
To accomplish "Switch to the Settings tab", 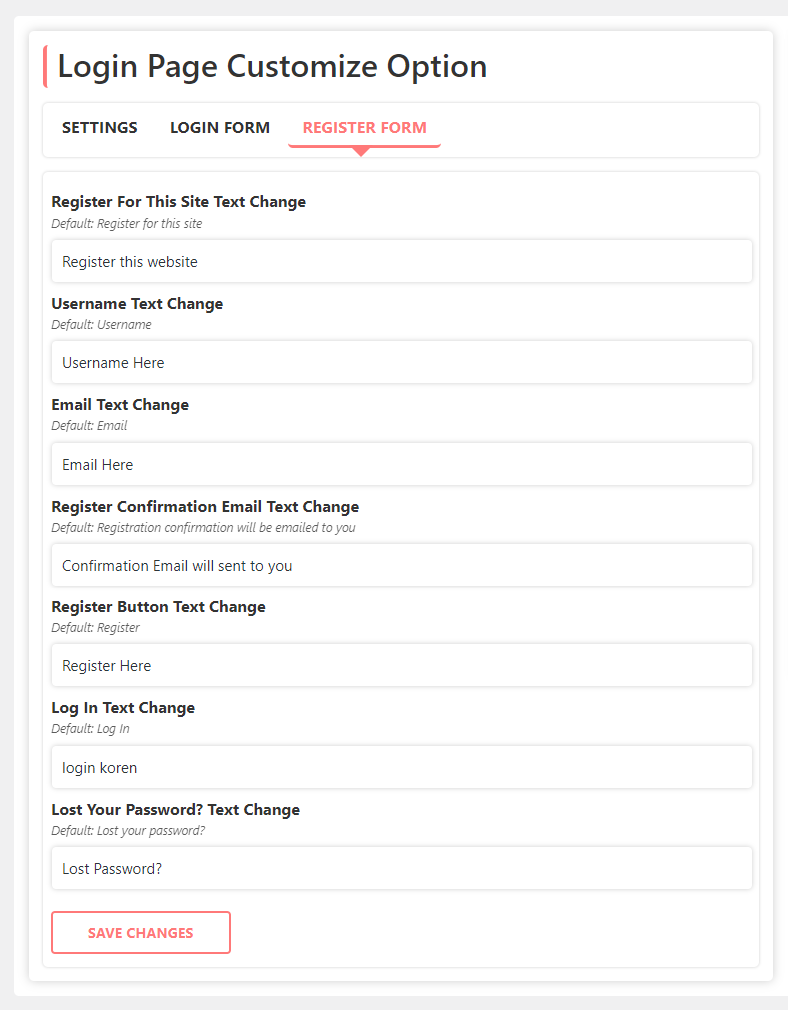I will 100,128.
